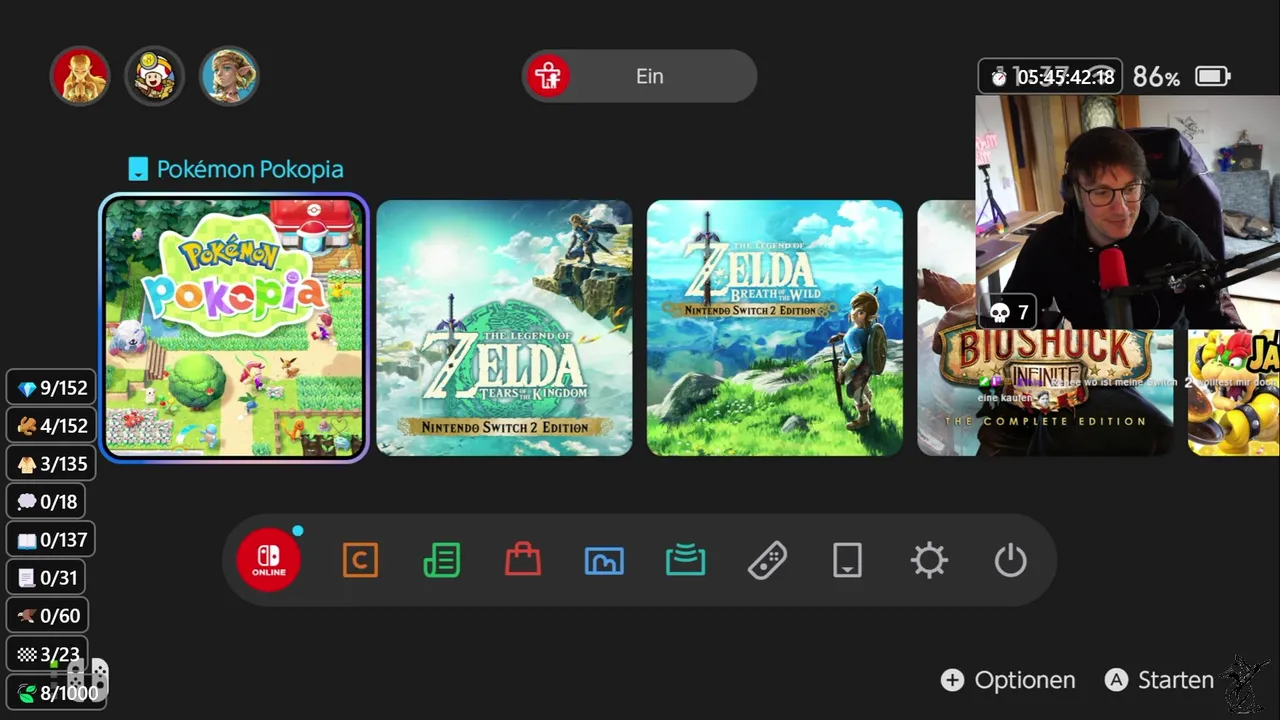
Task: Click the counter showing 3/135
Action: point(51,464)
